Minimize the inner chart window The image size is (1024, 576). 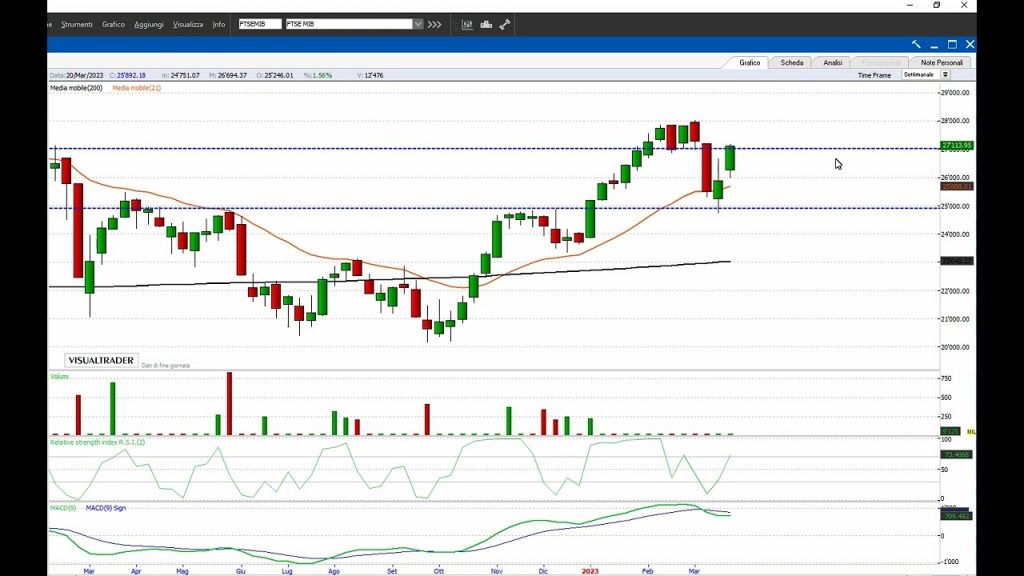pyautogui.click(x=934, y=44)
